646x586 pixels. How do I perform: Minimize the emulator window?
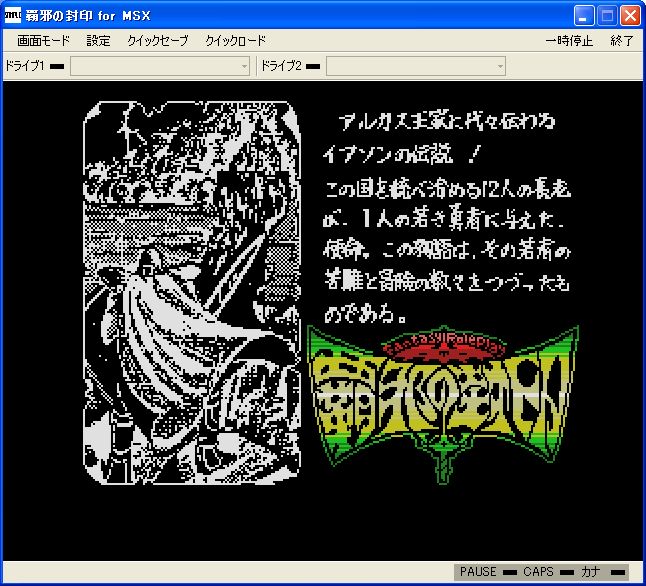pyautogui.click(x=584, y=16)
